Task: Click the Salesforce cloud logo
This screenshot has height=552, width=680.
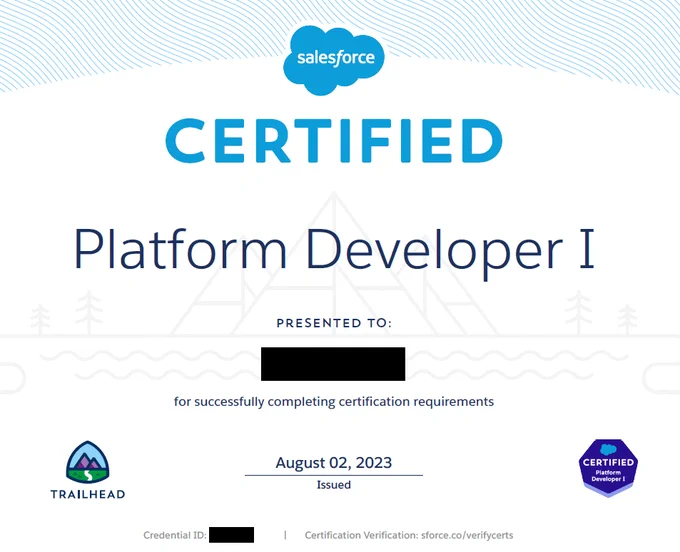Action: click(x=333, y=60)
